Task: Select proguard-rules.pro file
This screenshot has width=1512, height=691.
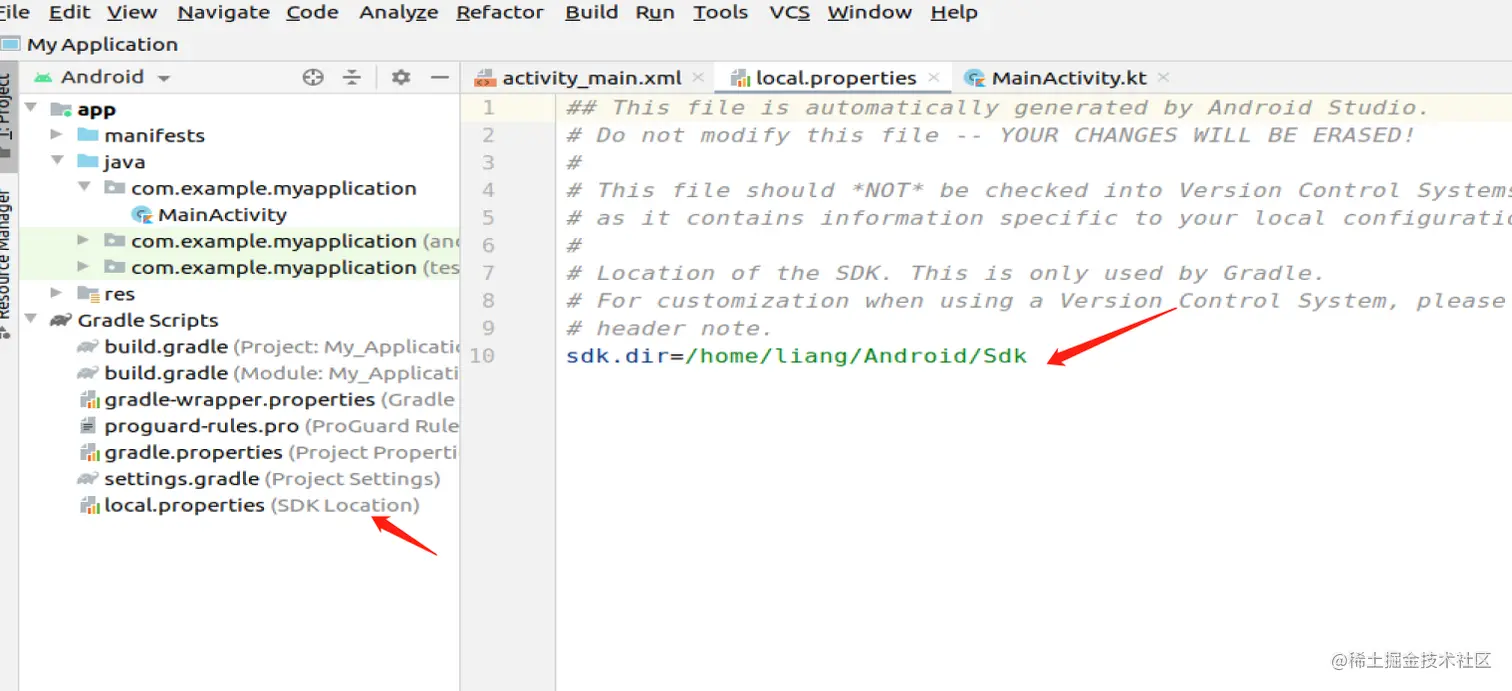Action: 268,426
